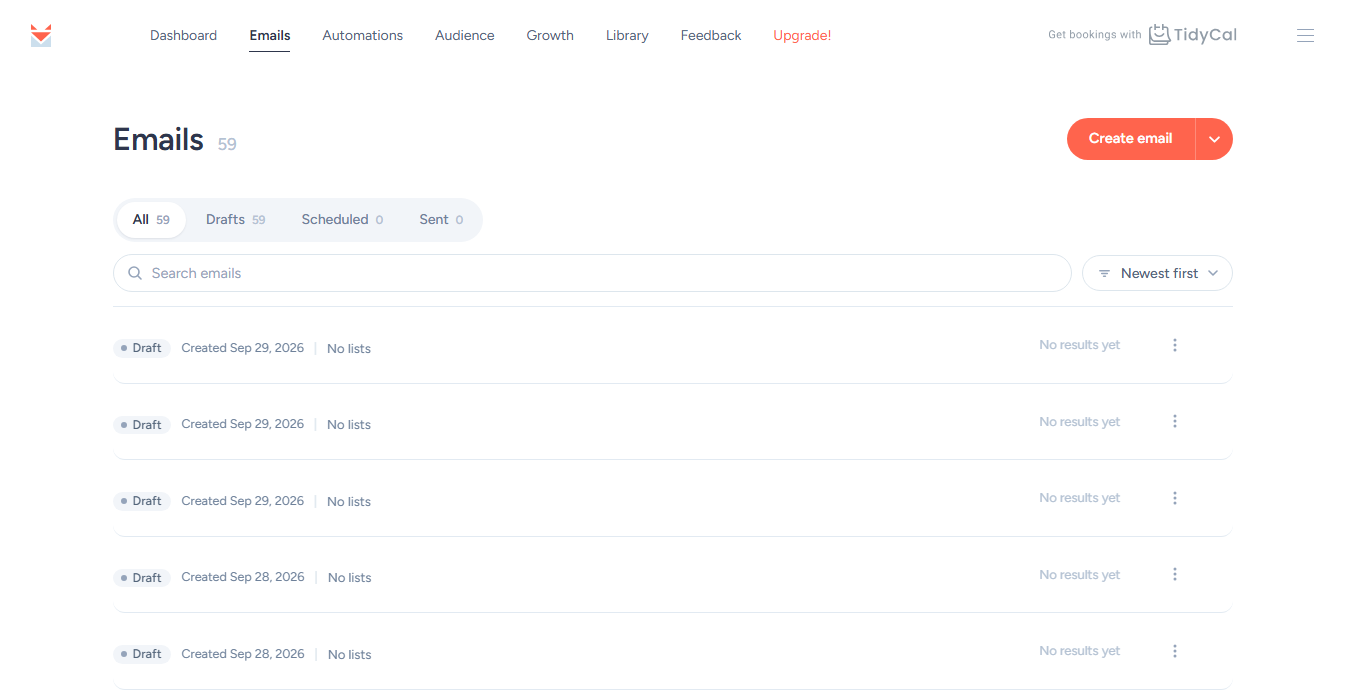Click 'No lists' on the topmost row
The width and height of the screenshot is (1360, 700).
[x=349, y=348]
